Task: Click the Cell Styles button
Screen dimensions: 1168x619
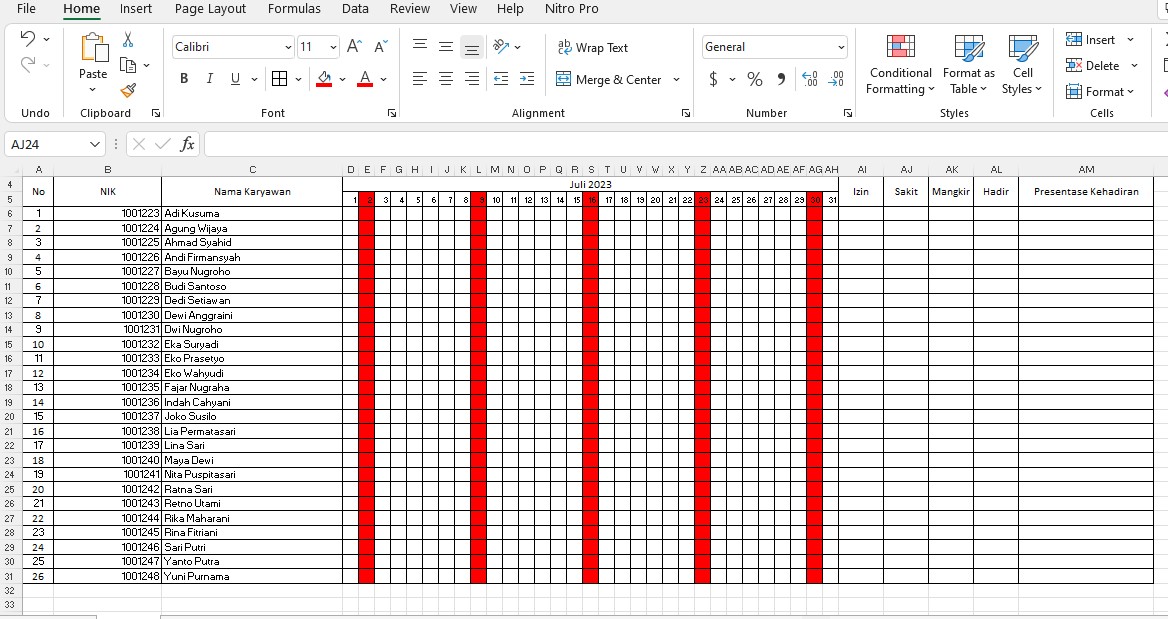Action: (1022, 65)
